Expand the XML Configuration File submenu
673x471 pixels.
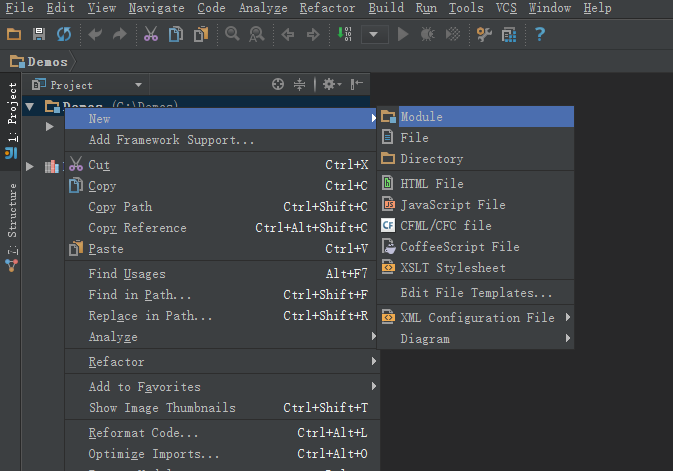point(476,318)
